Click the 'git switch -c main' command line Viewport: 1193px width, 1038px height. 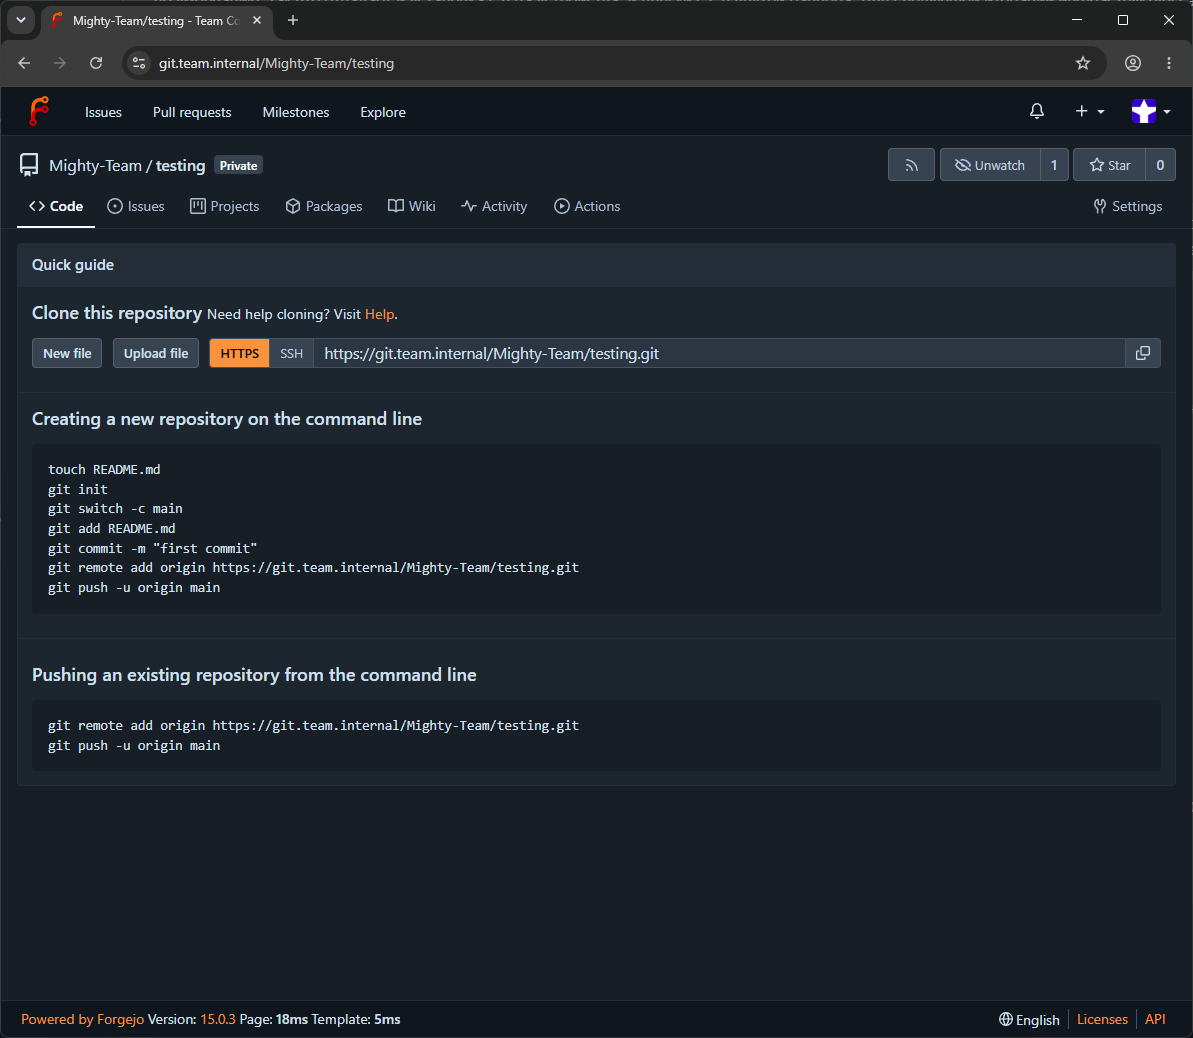(x=115, y=508)
